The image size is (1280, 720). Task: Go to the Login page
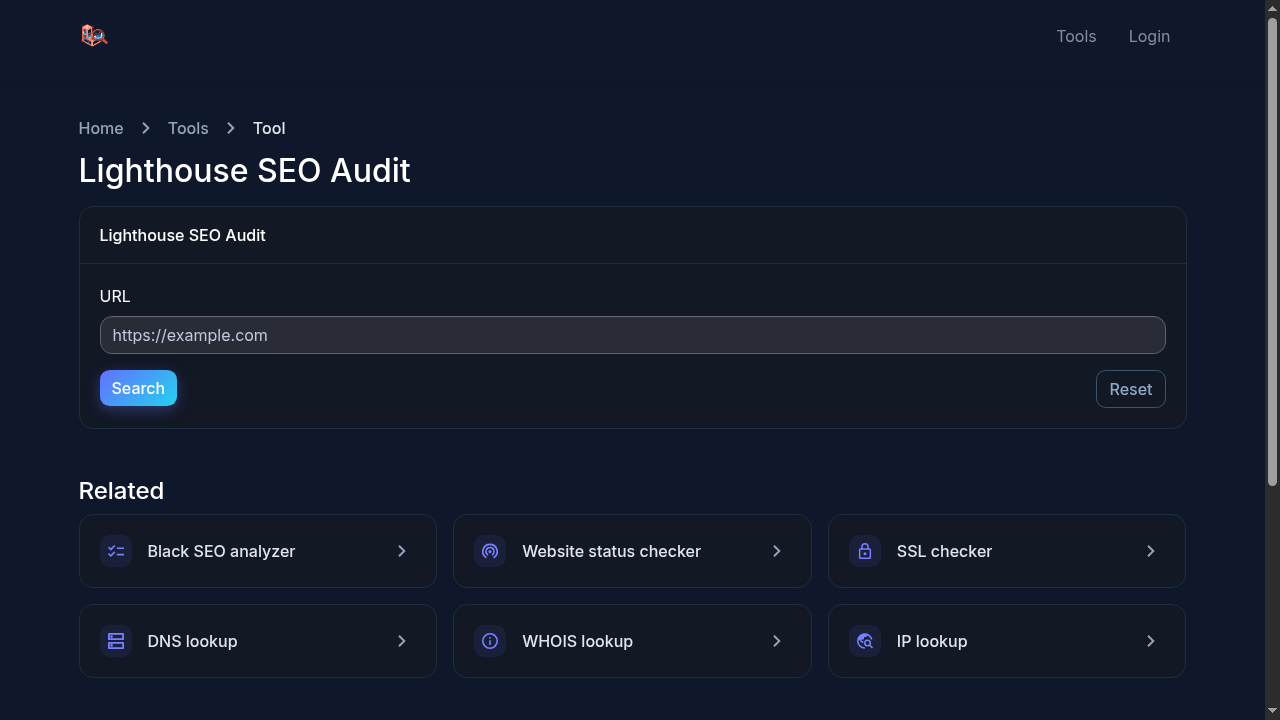[x=1149, y=36]
